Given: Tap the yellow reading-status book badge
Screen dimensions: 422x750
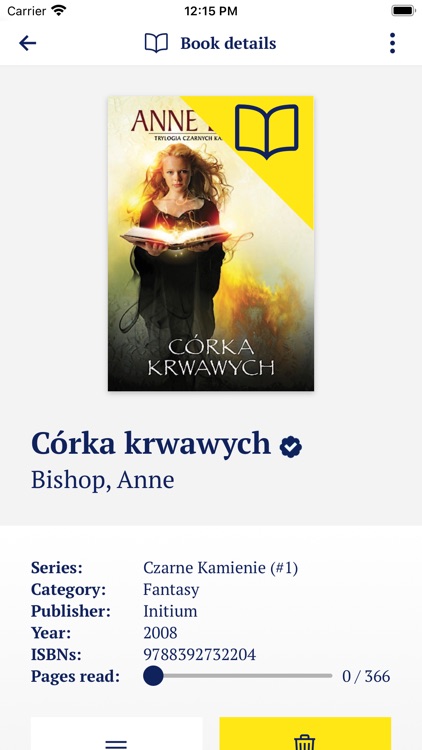Looking at the screenshot, I should [x=267, y=132].
